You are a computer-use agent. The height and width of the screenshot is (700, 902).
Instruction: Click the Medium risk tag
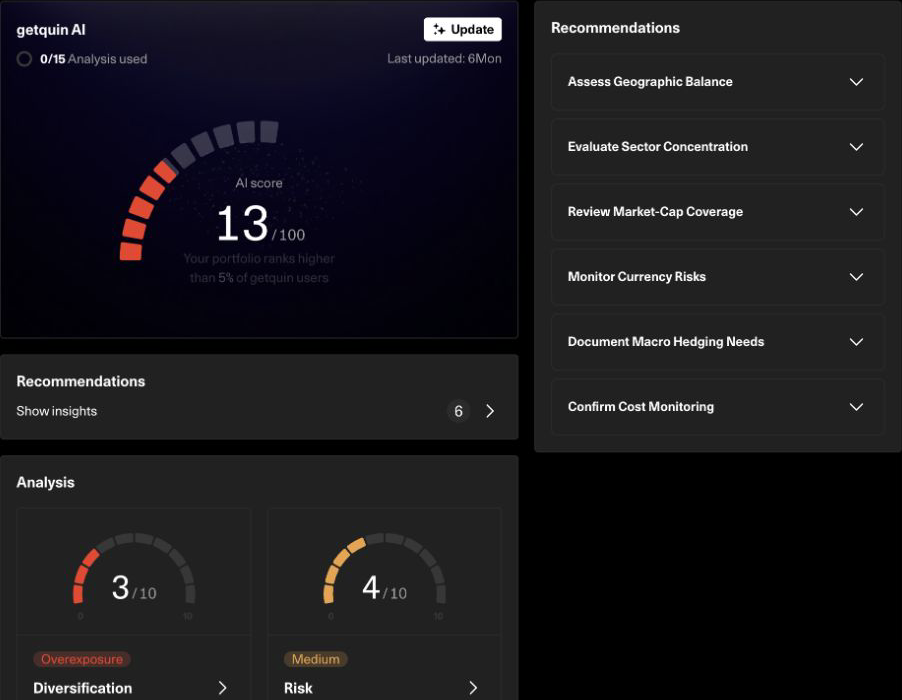click(315, 659)
